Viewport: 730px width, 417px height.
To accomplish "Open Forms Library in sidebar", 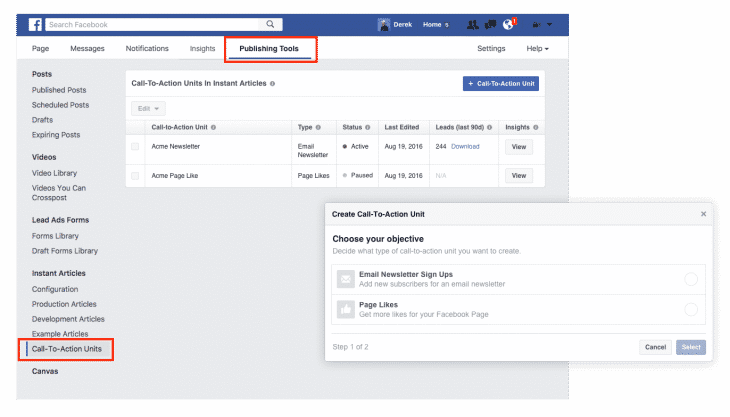I will [55, 236].
